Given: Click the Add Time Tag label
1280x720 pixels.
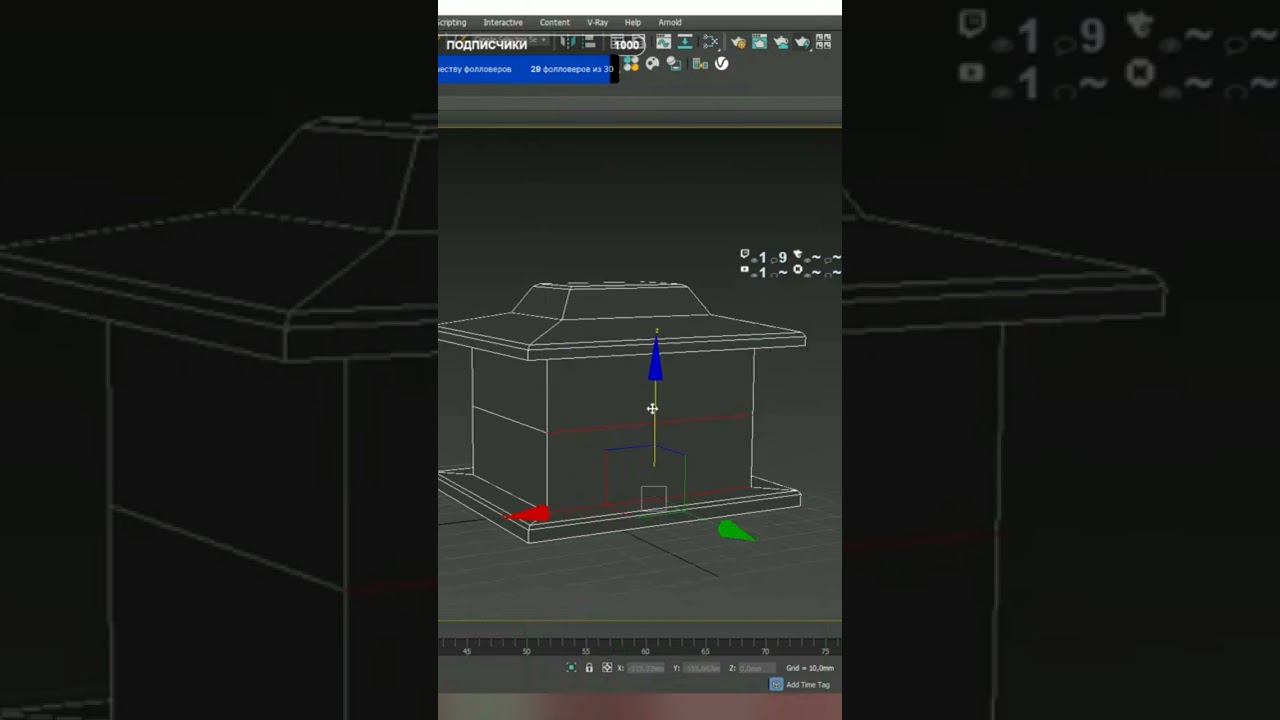Looking at the screenshot, I should coord(808,685).
